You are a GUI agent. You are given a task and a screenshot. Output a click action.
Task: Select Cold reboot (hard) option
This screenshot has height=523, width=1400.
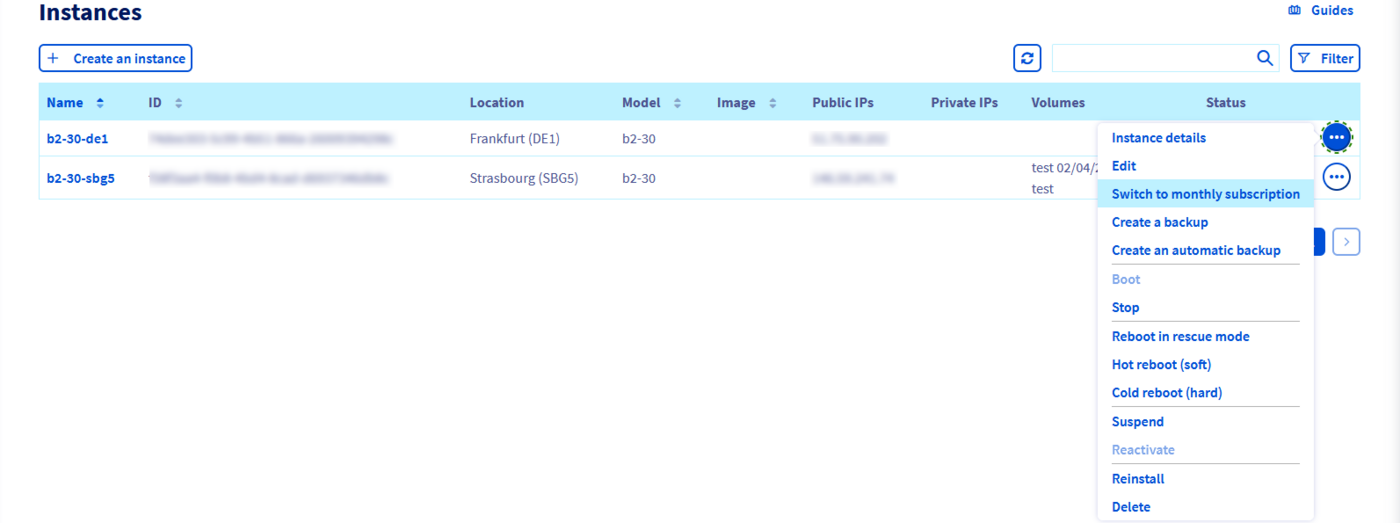point(1166,392)
